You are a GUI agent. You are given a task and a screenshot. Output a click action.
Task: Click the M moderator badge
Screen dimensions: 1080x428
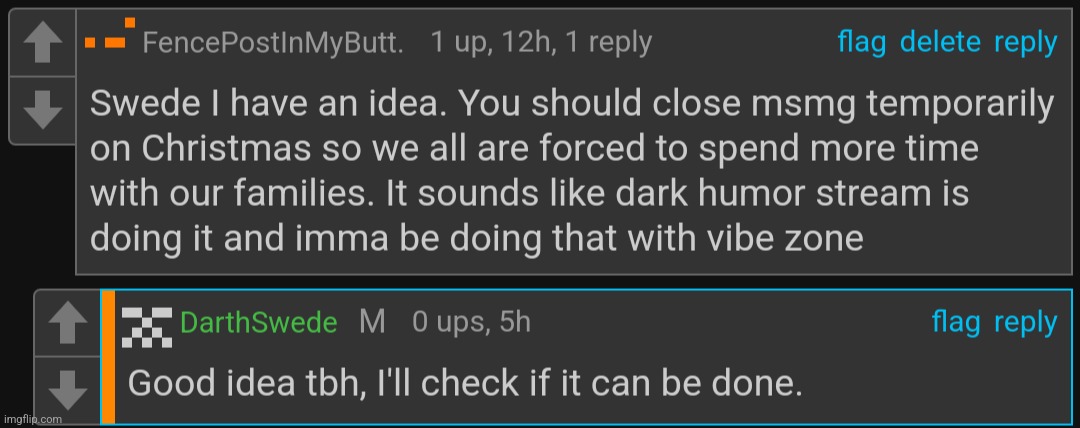point(372,322)
